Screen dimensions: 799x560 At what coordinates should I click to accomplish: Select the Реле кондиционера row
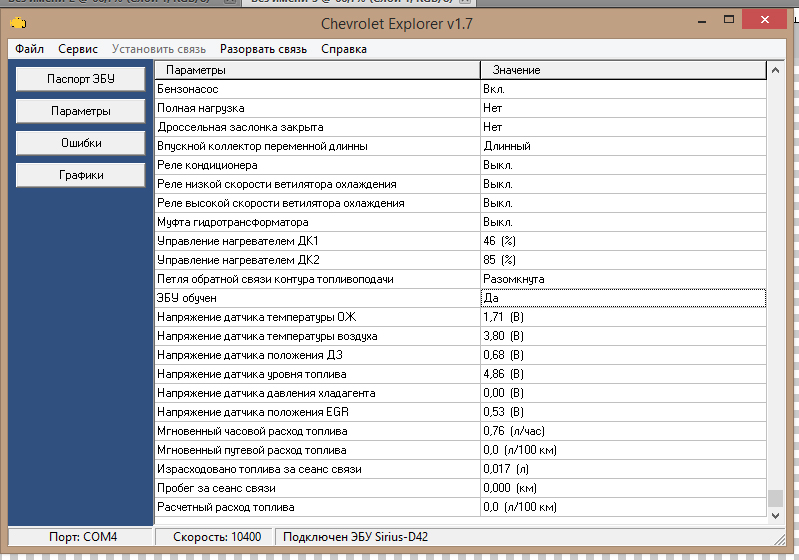(460, 165)
